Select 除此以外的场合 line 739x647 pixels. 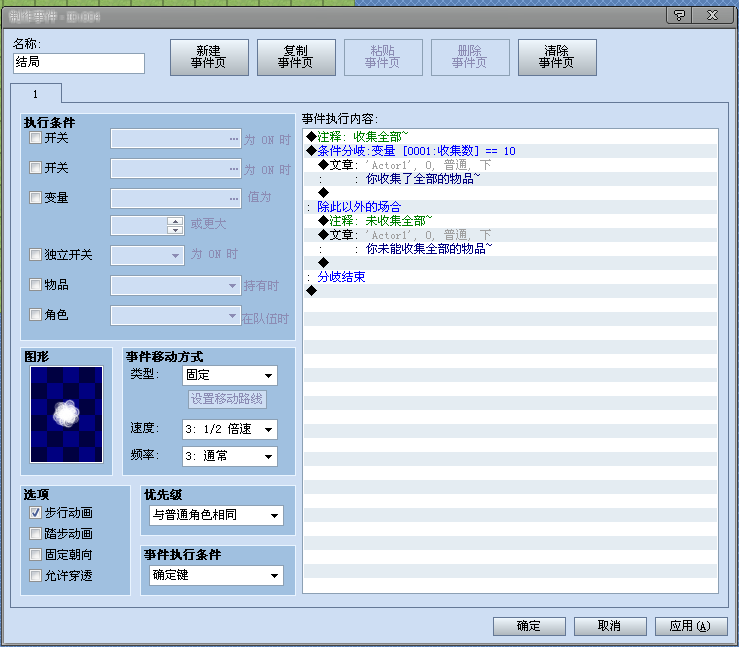(x=510, y=206)
